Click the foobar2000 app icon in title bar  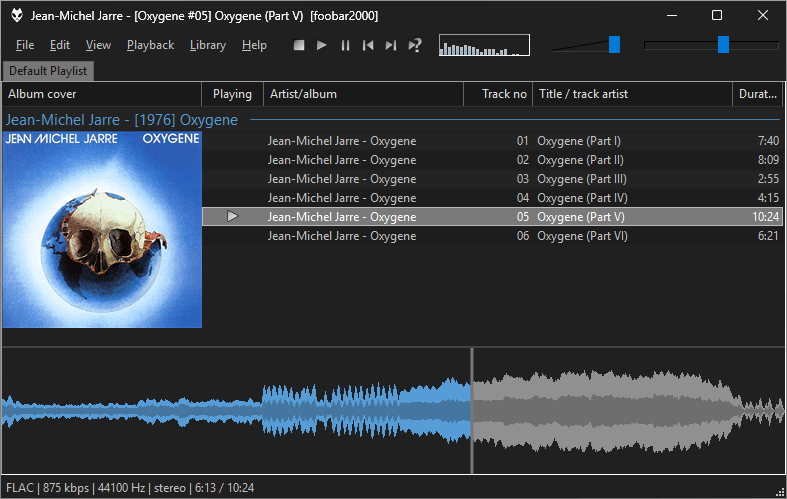coord(17,15)
